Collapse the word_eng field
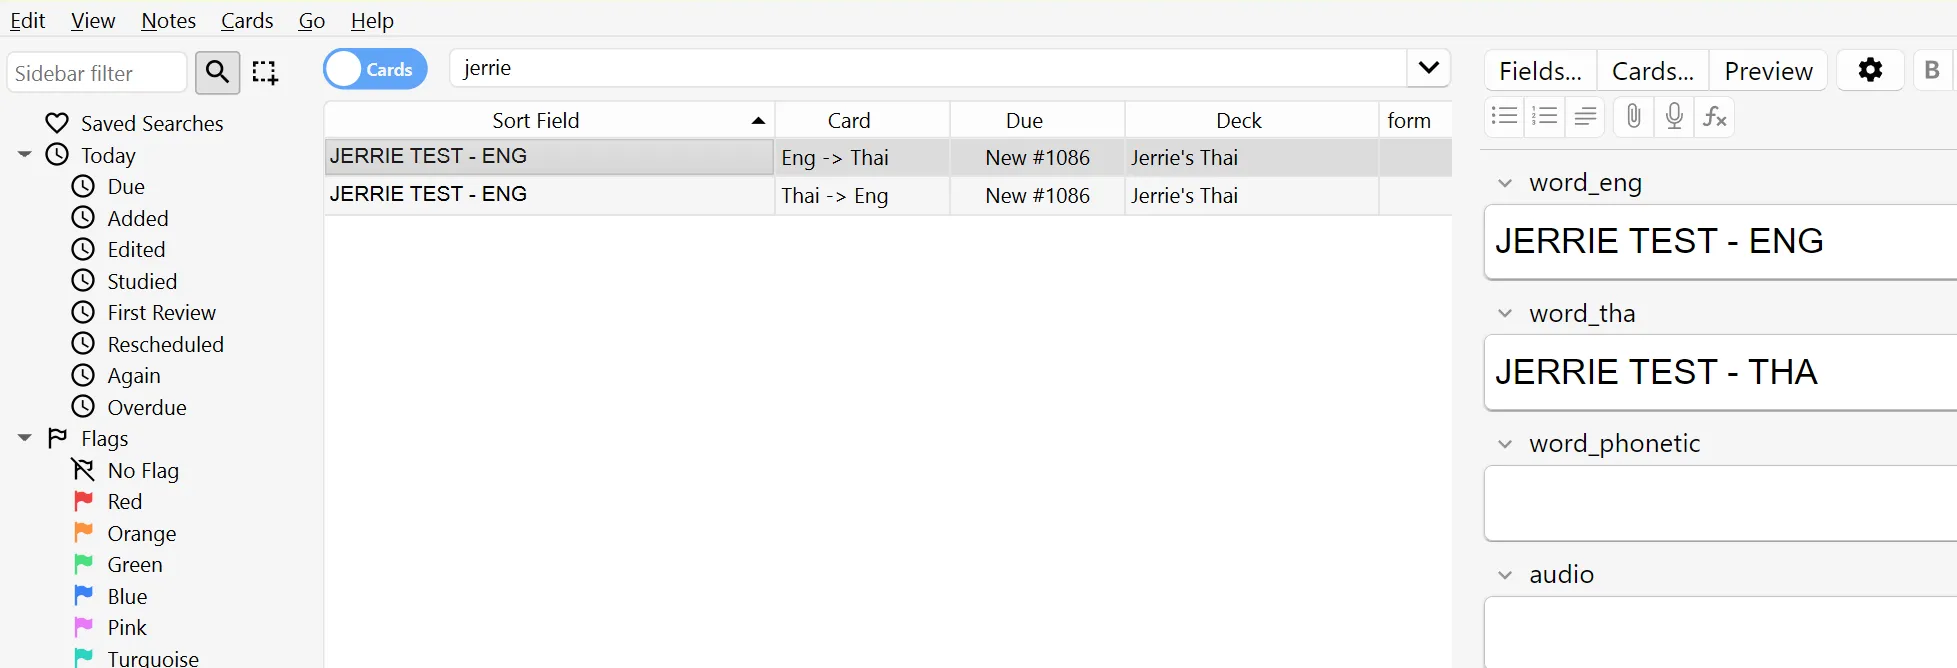1957x668 pixels. point(1505,183)
